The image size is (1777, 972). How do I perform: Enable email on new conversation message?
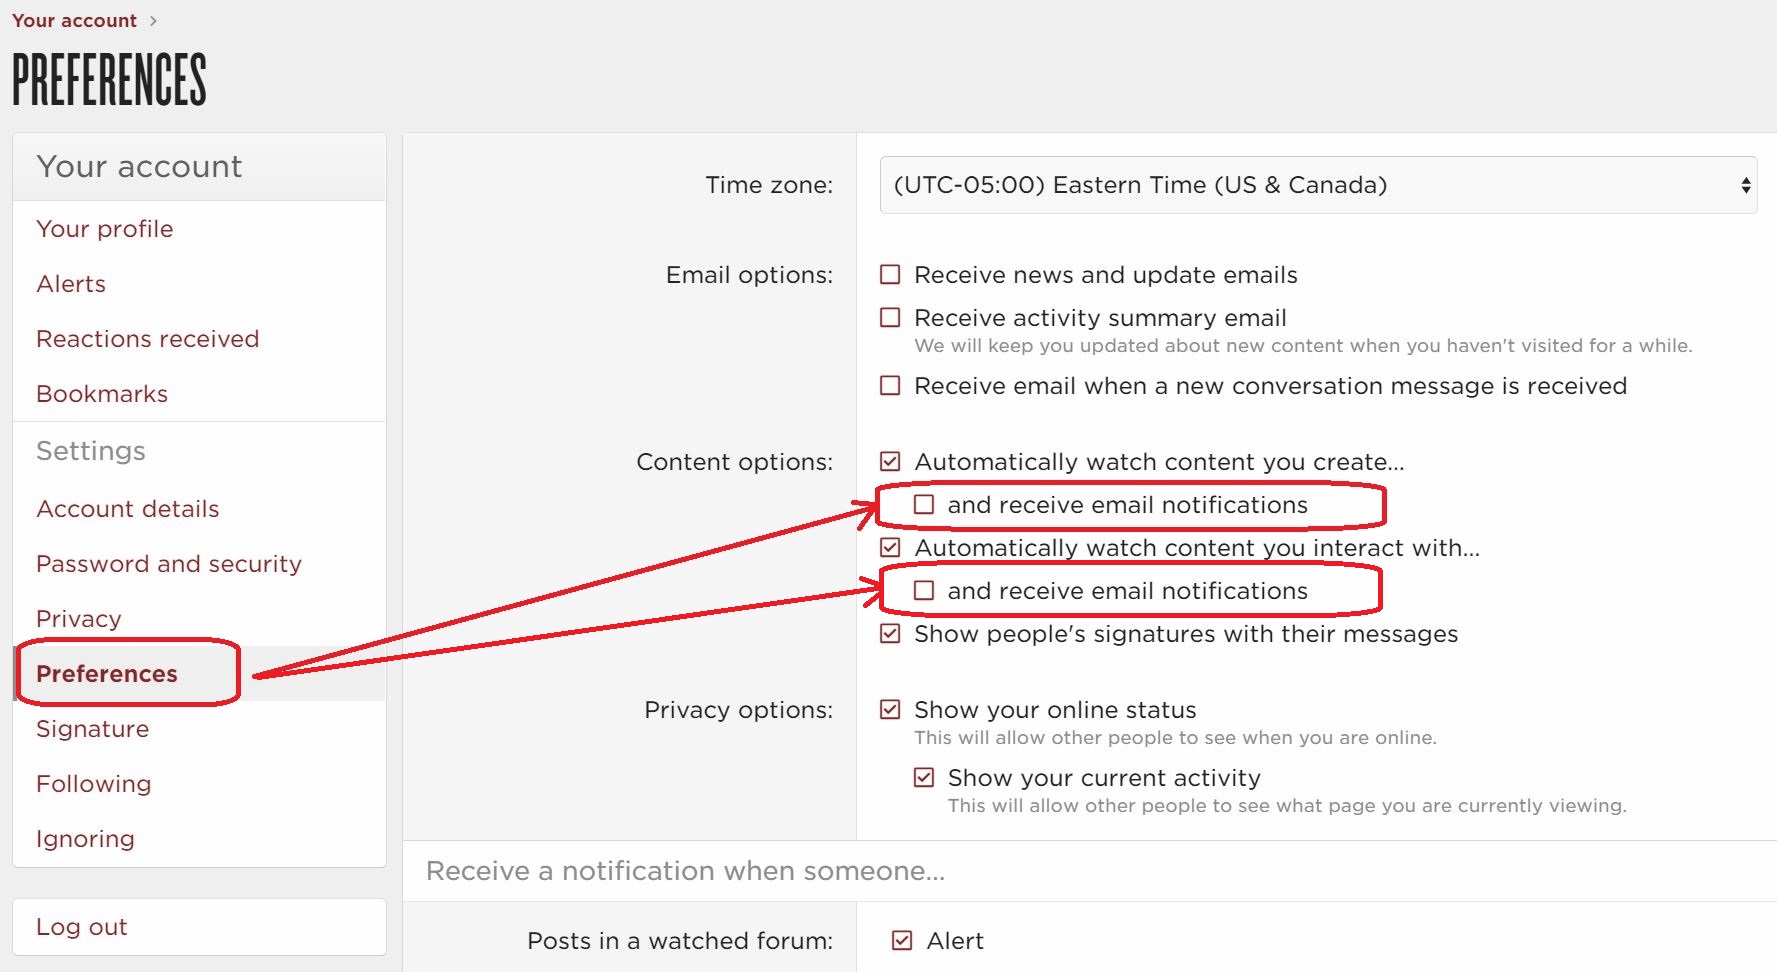pos(890,386)
